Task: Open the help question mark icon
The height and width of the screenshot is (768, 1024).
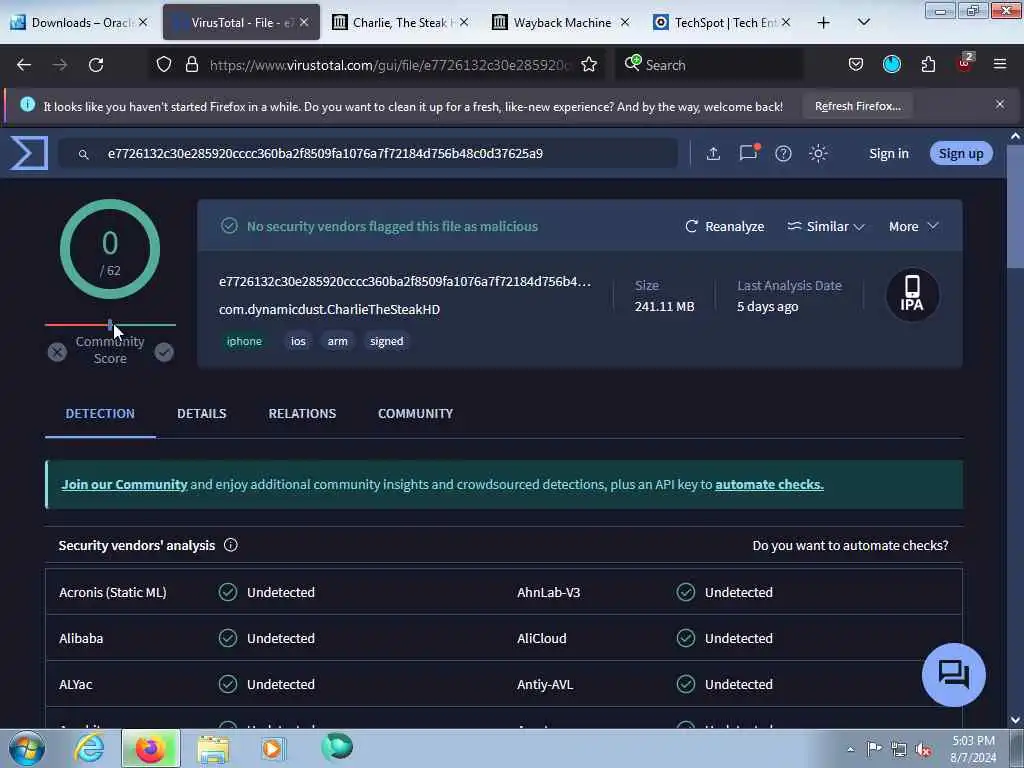Action: (x=783, y=153)
